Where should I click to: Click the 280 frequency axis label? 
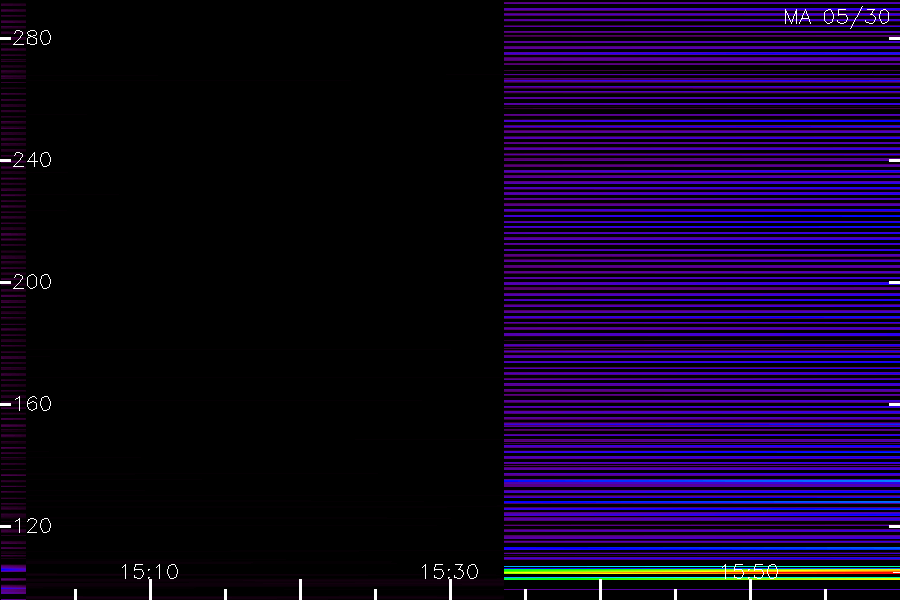pos(32,38)
